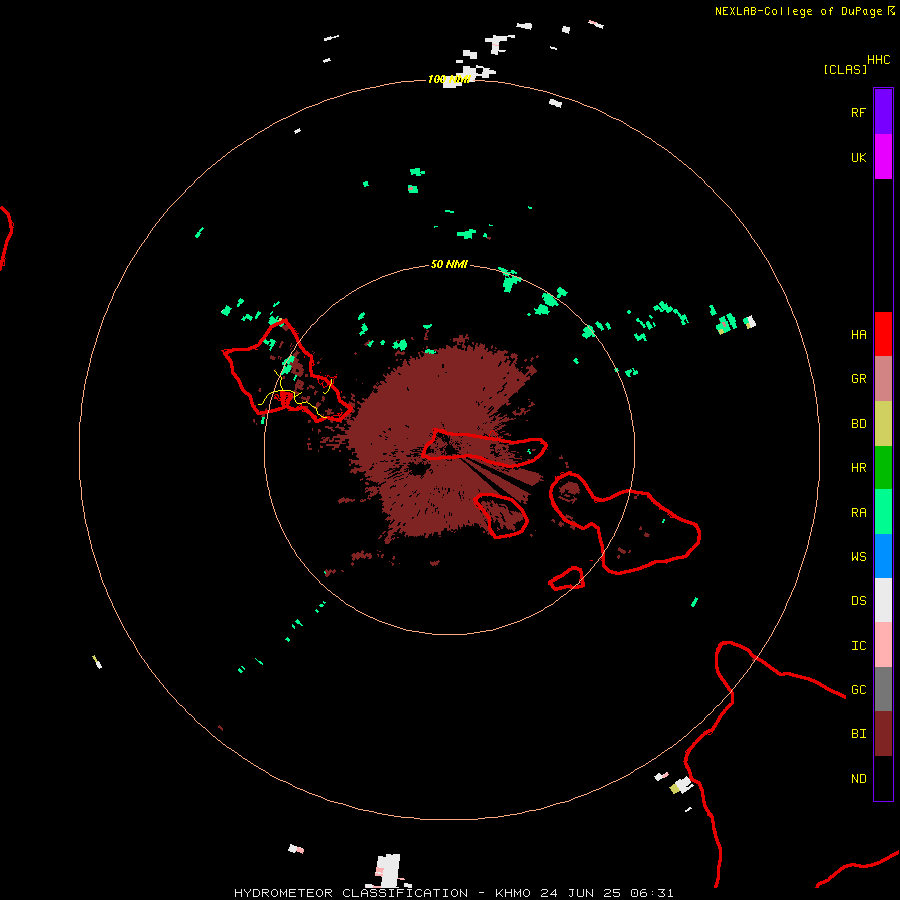Click the NEXLAB-College of DuPage credit
900x900 pixels.
[798, 11]
